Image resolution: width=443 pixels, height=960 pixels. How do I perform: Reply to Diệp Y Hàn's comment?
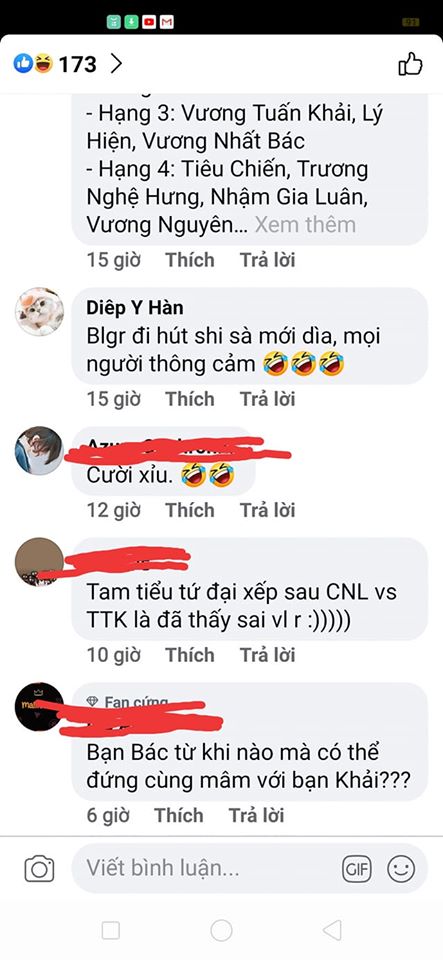click(267, 399)
